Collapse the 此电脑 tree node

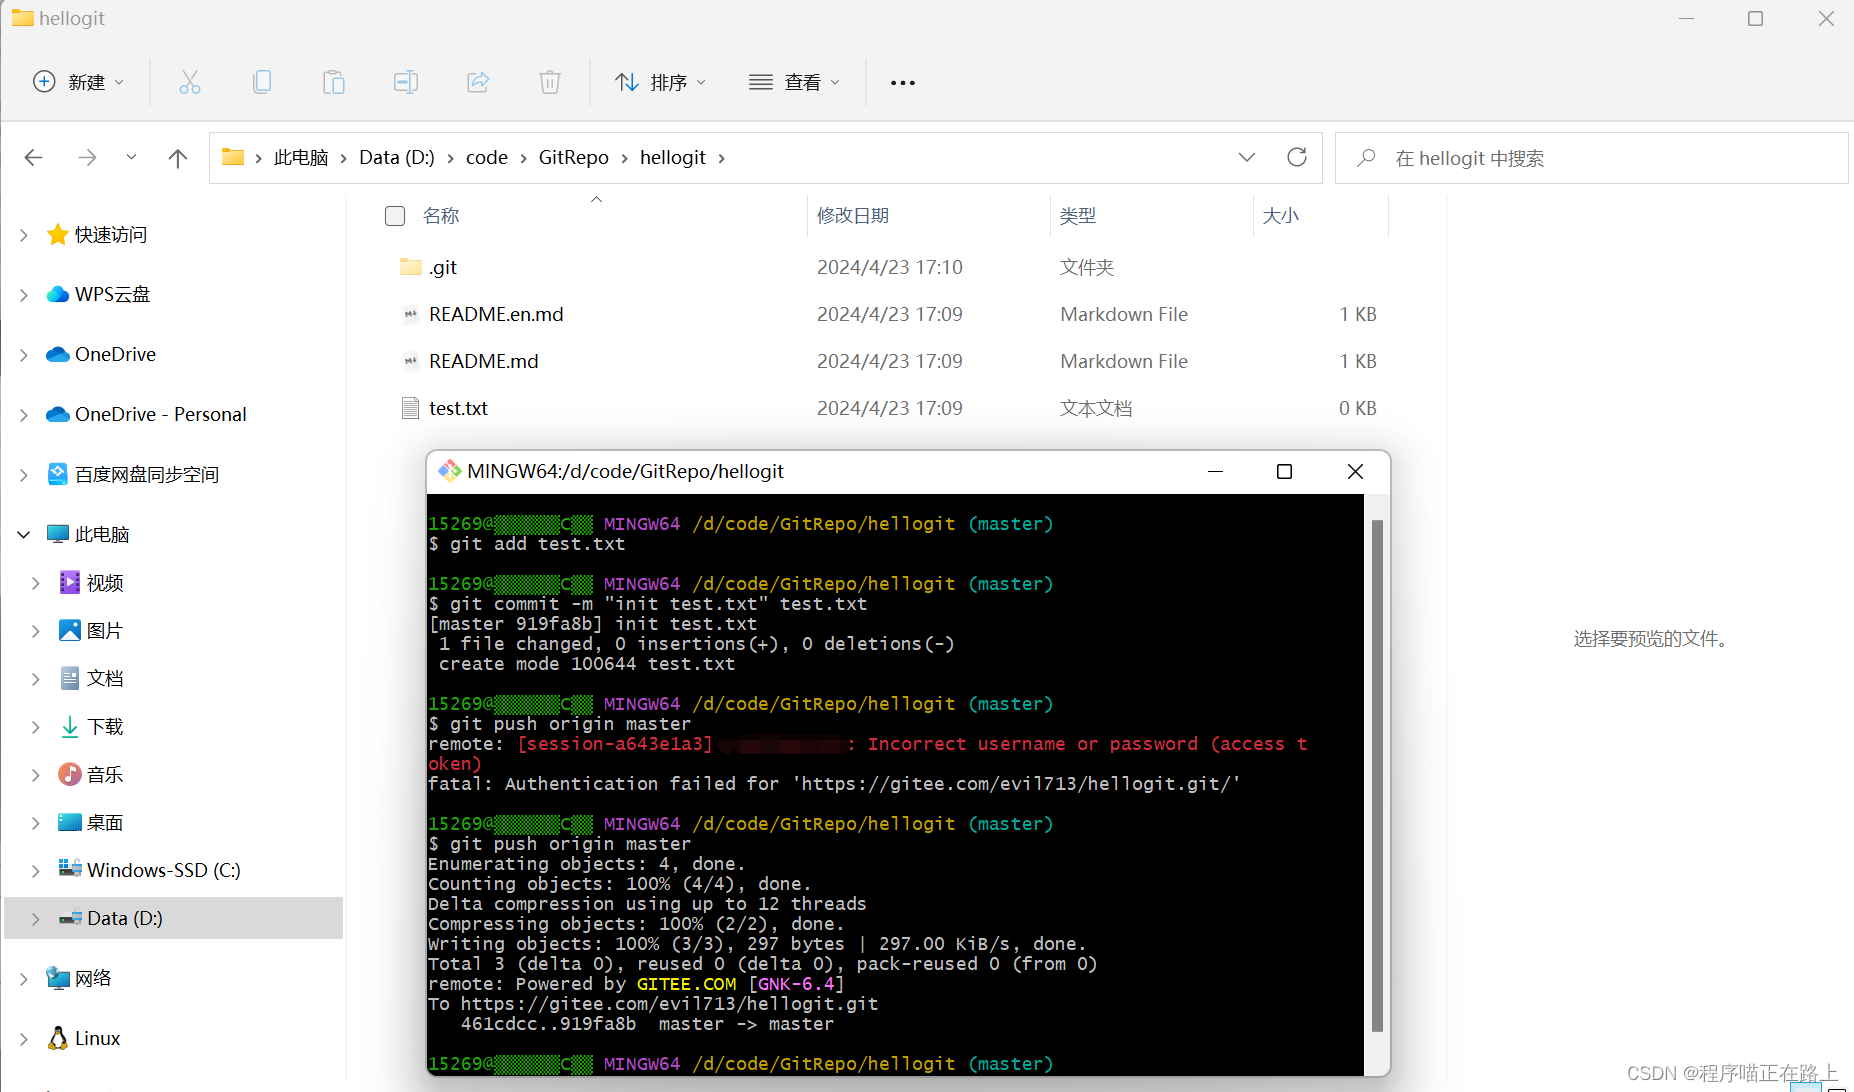click(x=24, y=535)
